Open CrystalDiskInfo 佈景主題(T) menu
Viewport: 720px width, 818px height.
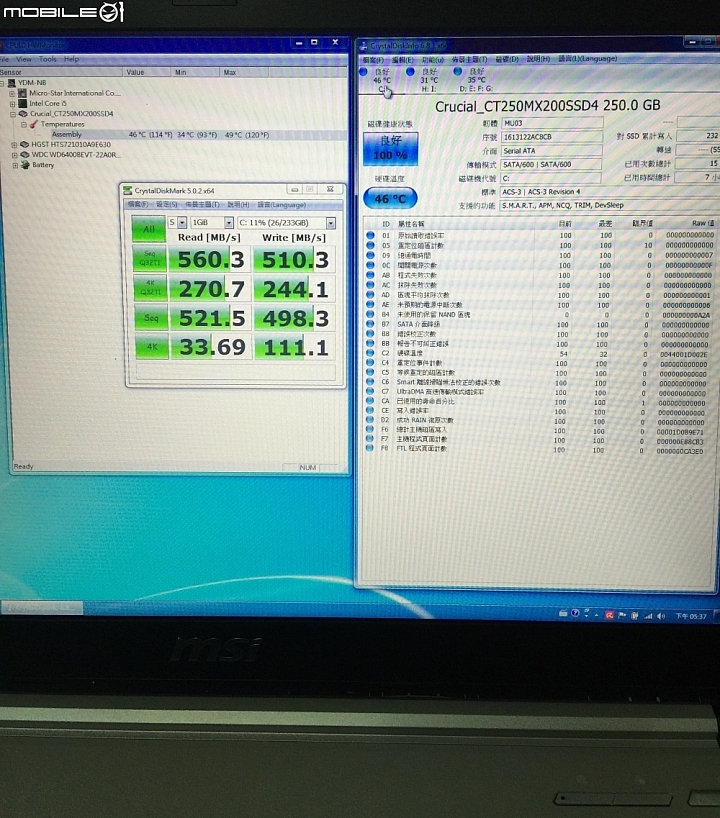tap(470, 59)
